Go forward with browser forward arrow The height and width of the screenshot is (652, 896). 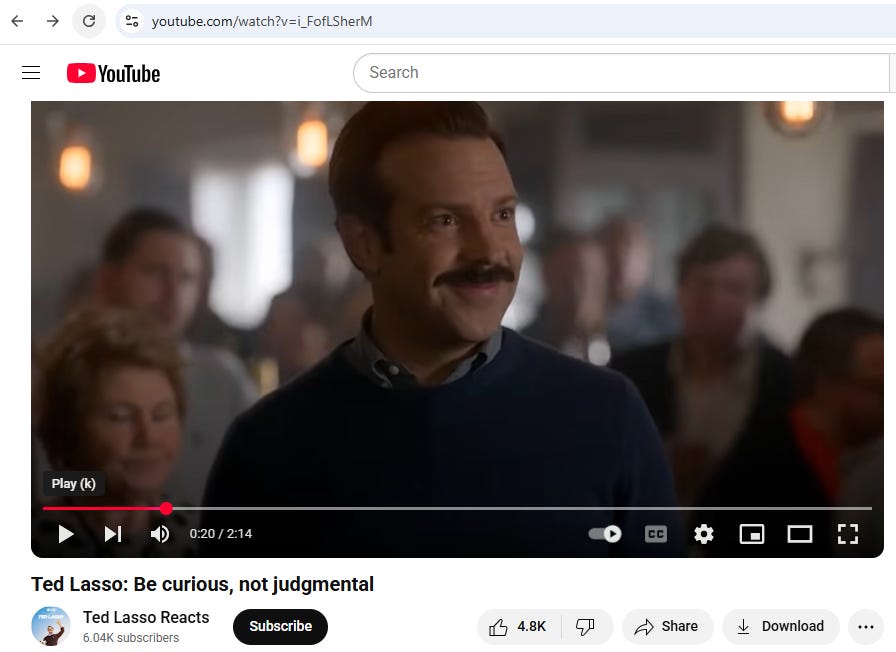[53, 21]
